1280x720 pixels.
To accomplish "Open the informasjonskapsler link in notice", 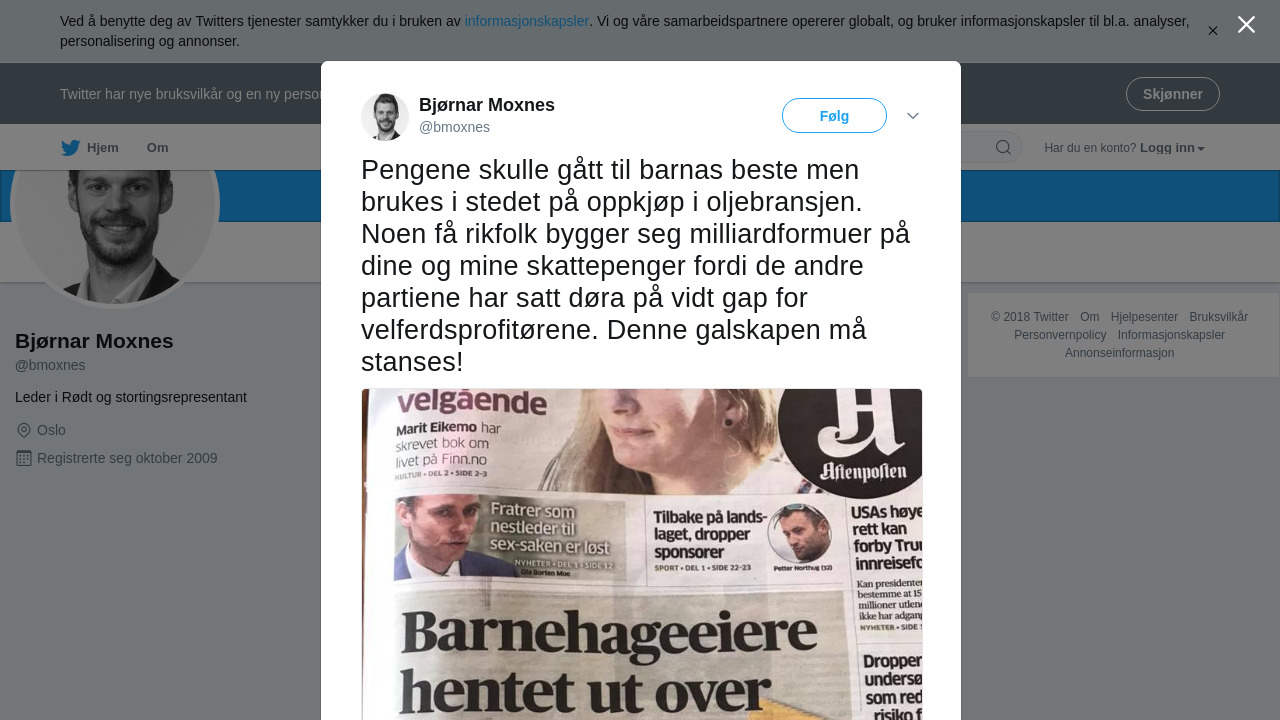I will coord(527,21).
